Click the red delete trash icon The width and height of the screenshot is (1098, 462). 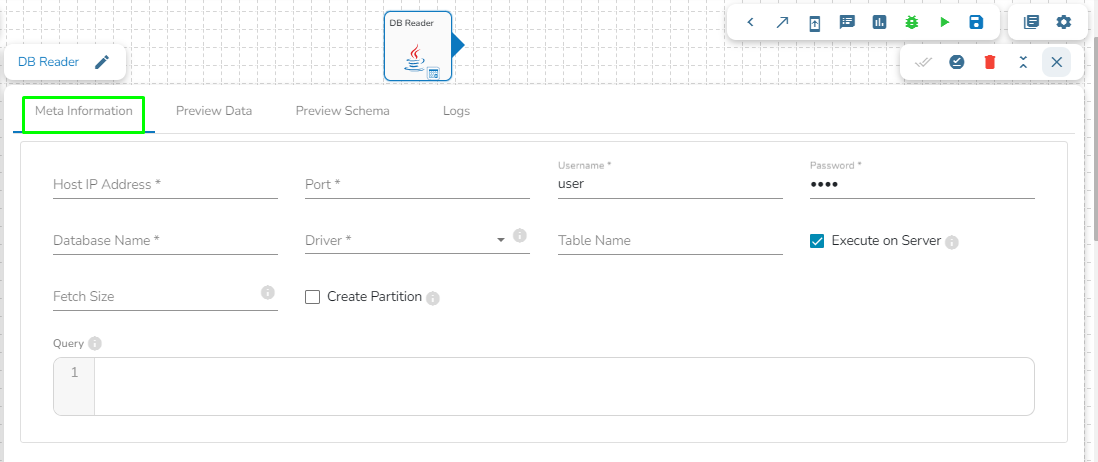(x=990, y=62)
